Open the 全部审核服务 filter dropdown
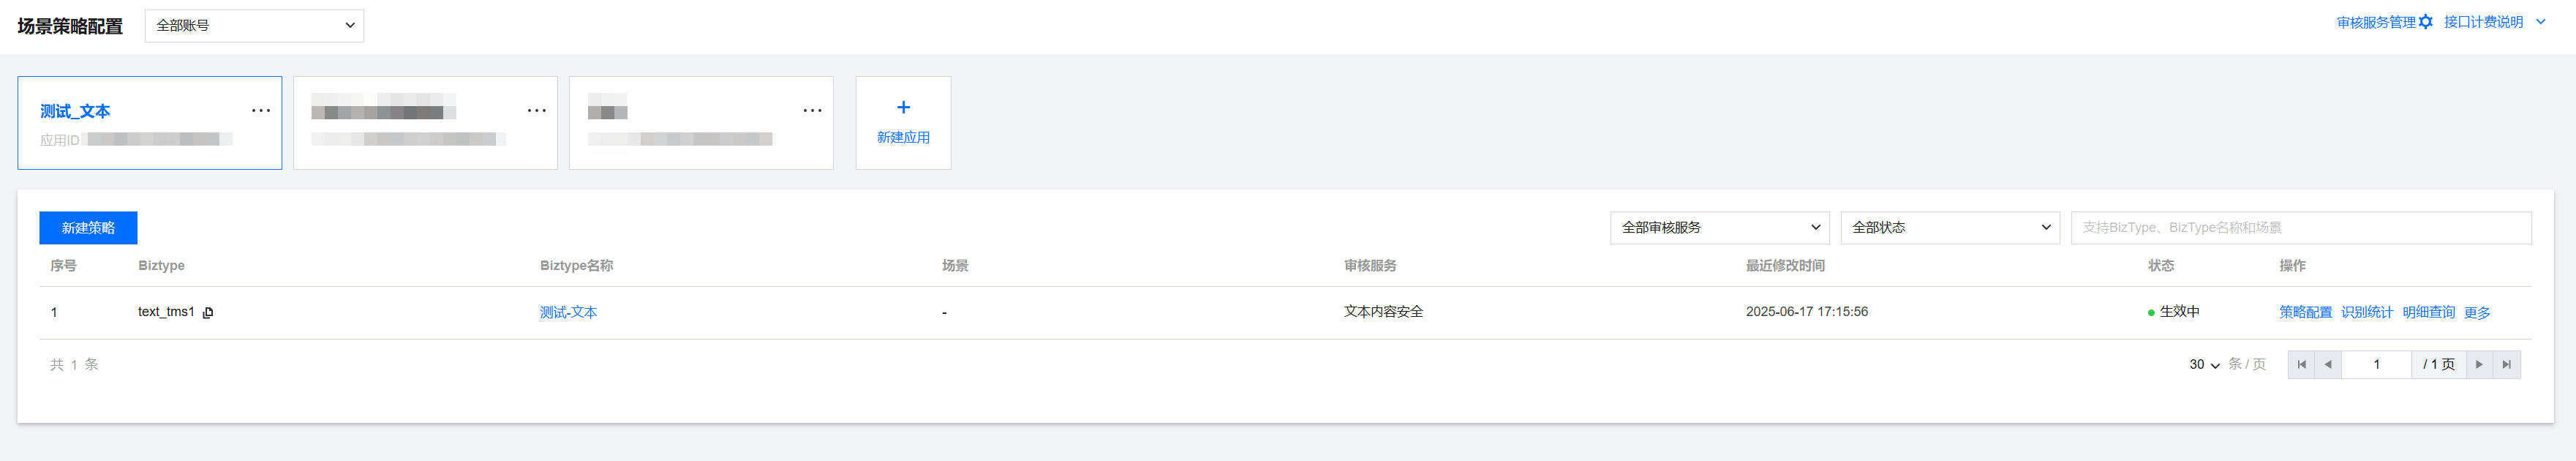The width and height of the screenshot is (2576, 461). tap(1719, 227)
